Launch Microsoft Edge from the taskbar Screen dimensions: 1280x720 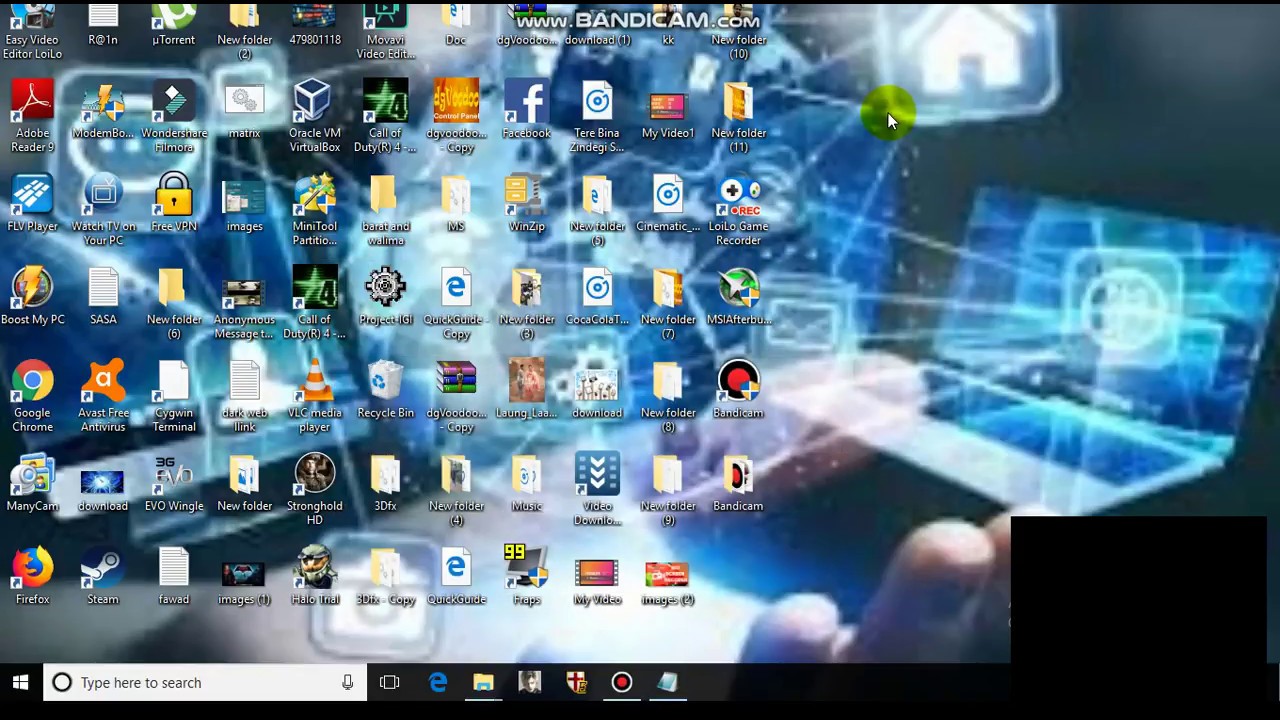click(x=437, y=683)
